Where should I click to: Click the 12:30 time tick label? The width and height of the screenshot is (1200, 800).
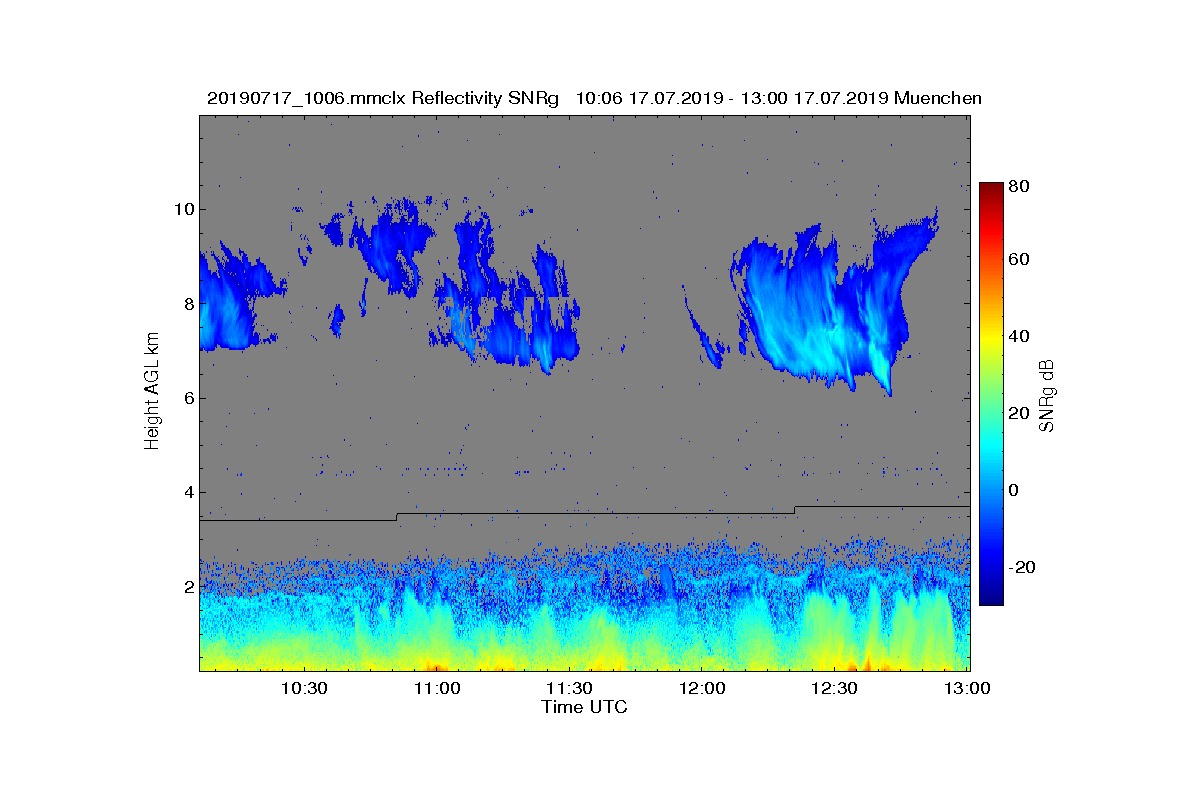[x=835, y=688]
